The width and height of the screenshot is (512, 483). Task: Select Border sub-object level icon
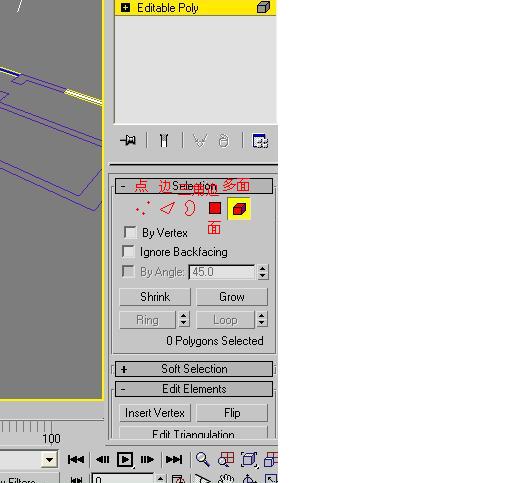click(x=190, y=208)
